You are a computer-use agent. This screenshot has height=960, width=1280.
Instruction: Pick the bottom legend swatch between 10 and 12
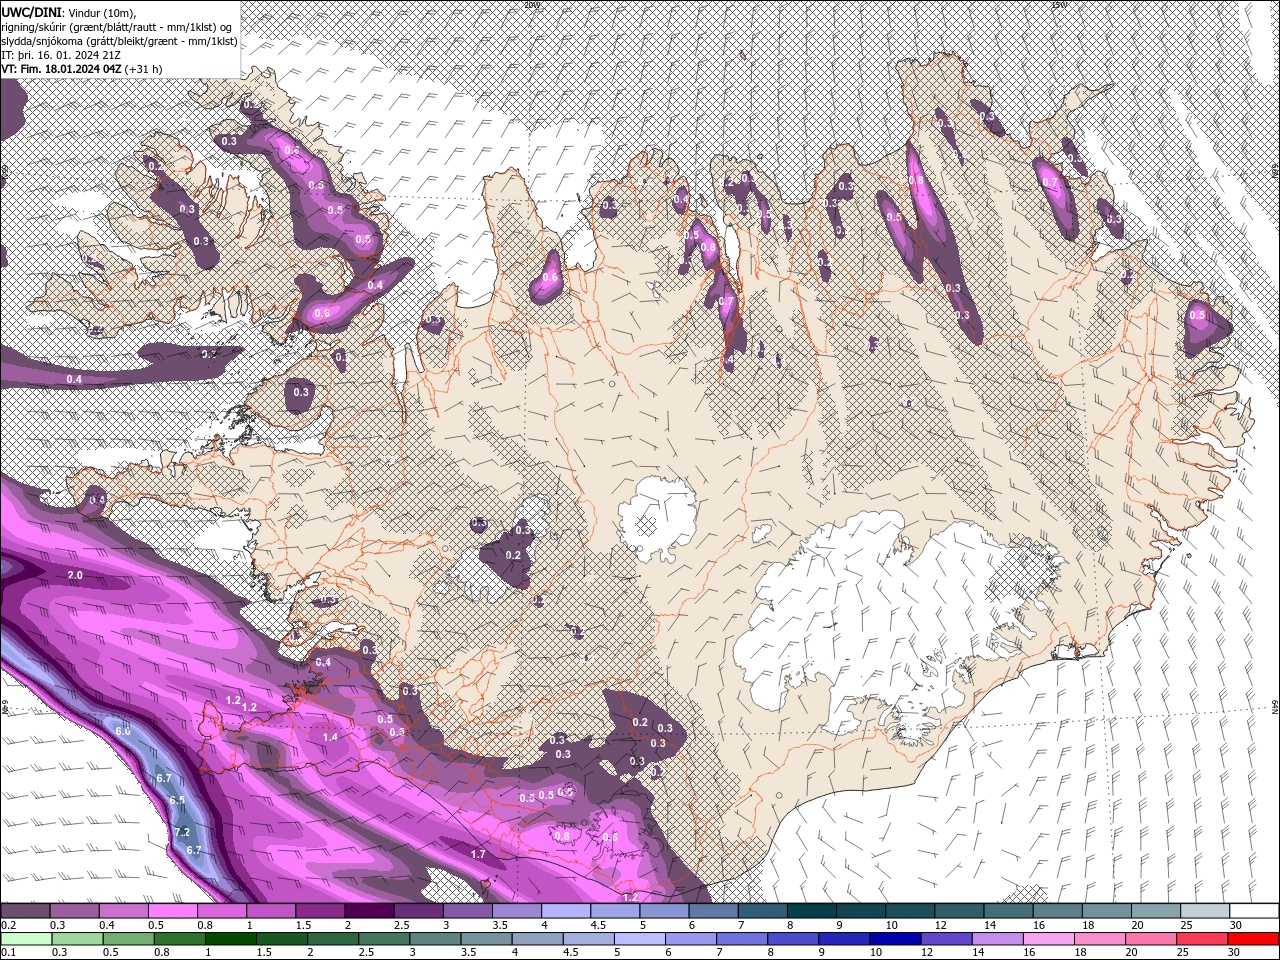[894, 939]
